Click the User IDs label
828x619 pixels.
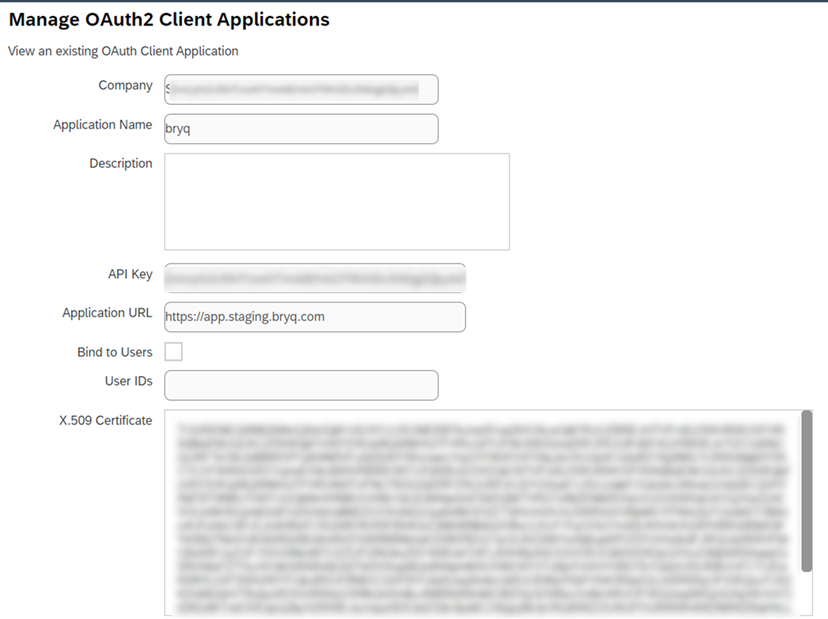coord(128,381)
